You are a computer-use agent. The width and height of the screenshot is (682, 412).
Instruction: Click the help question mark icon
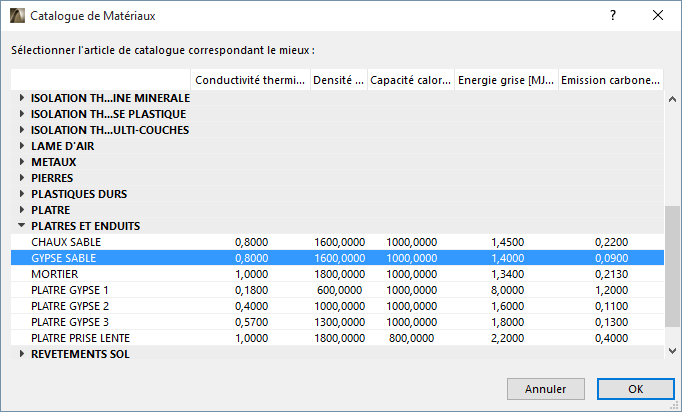tap(612, 16)
